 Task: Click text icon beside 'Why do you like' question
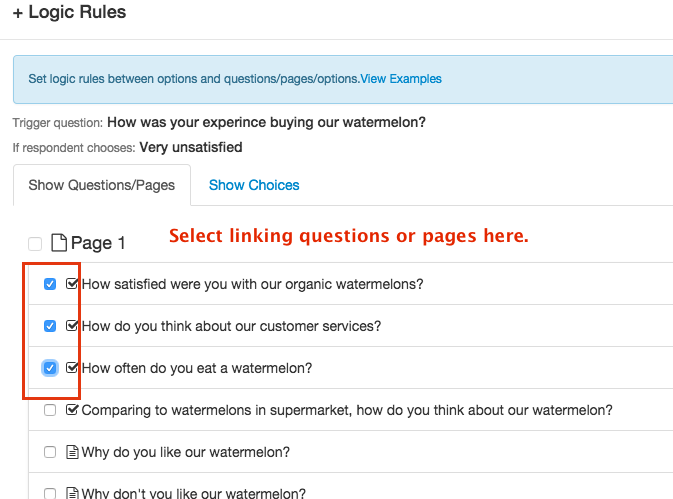tap(72, 452)
